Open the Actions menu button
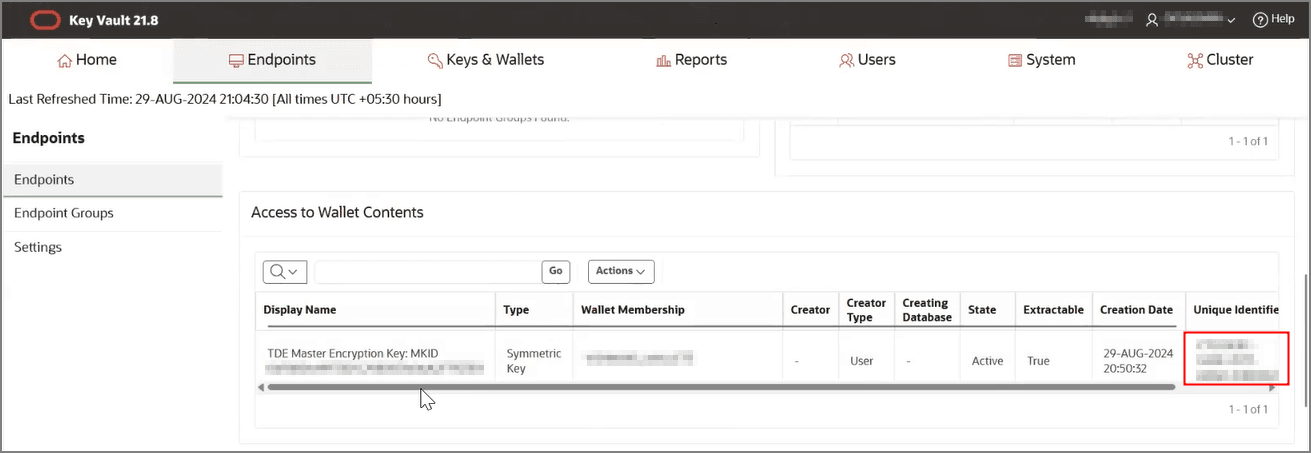The width and height of the screenshot is (1311, 453). click(621, 271)
